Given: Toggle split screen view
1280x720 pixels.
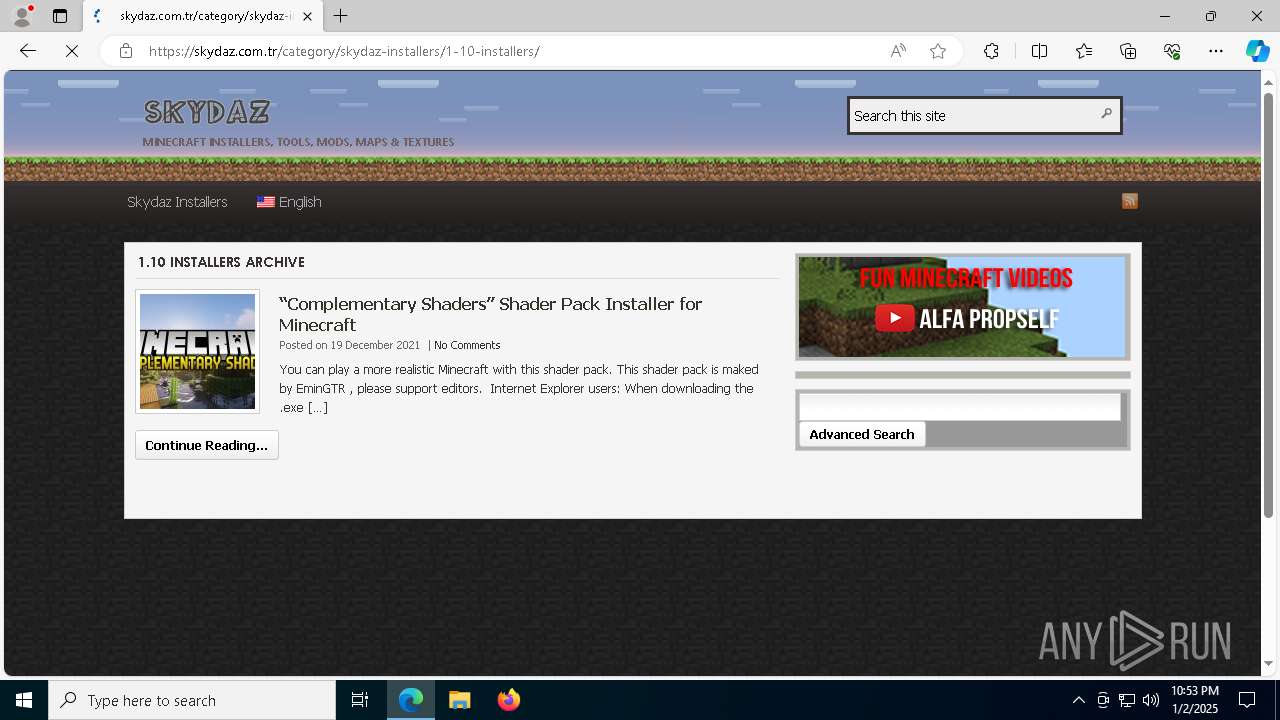Looking at the screenshot, I should click(x=1039, y=51).
